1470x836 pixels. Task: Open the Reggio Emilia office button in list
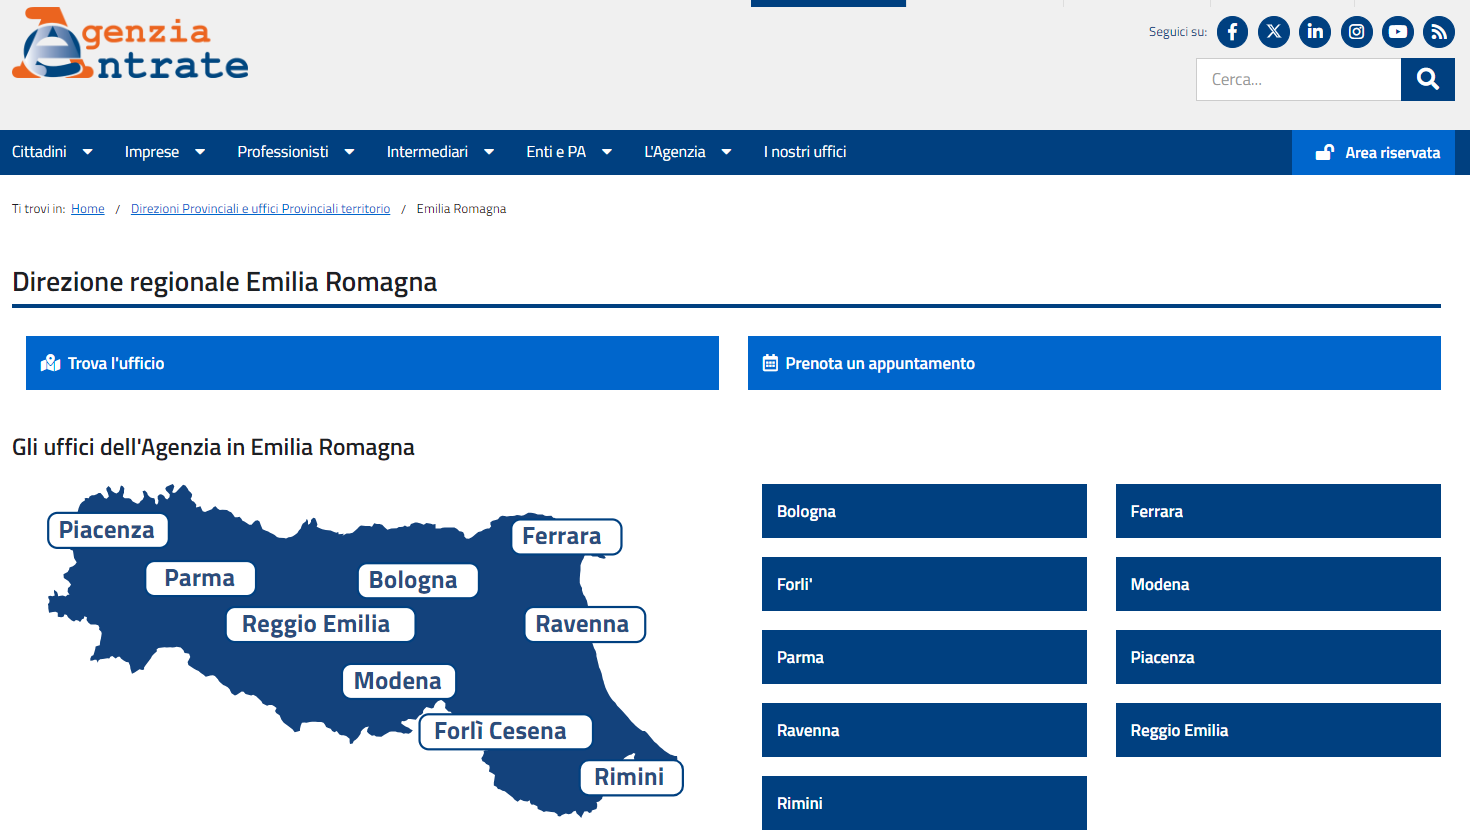point(1277,730)
